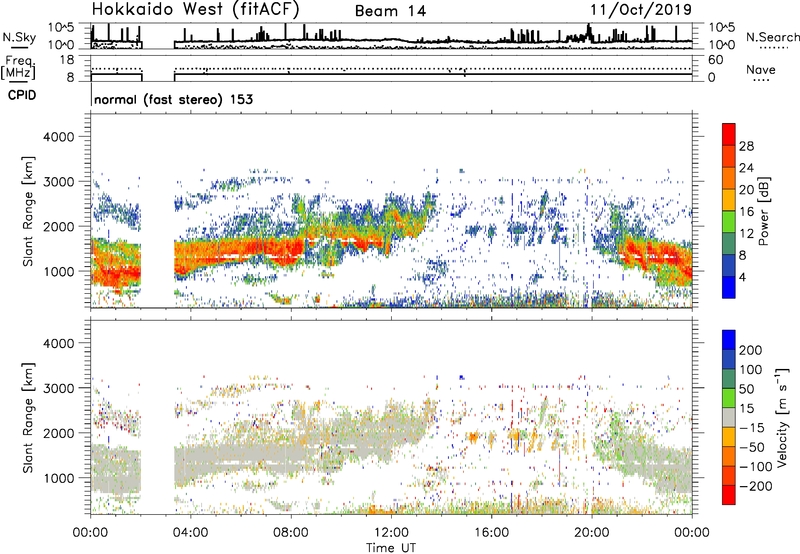Click the "4" label on the power colorbar
Viewport: 800px width, 554px height.
click(742, 277)
